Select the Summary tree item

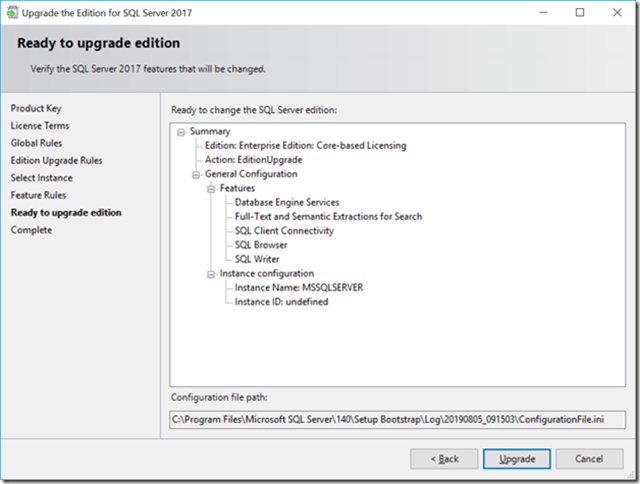click(x=210, y=131)
